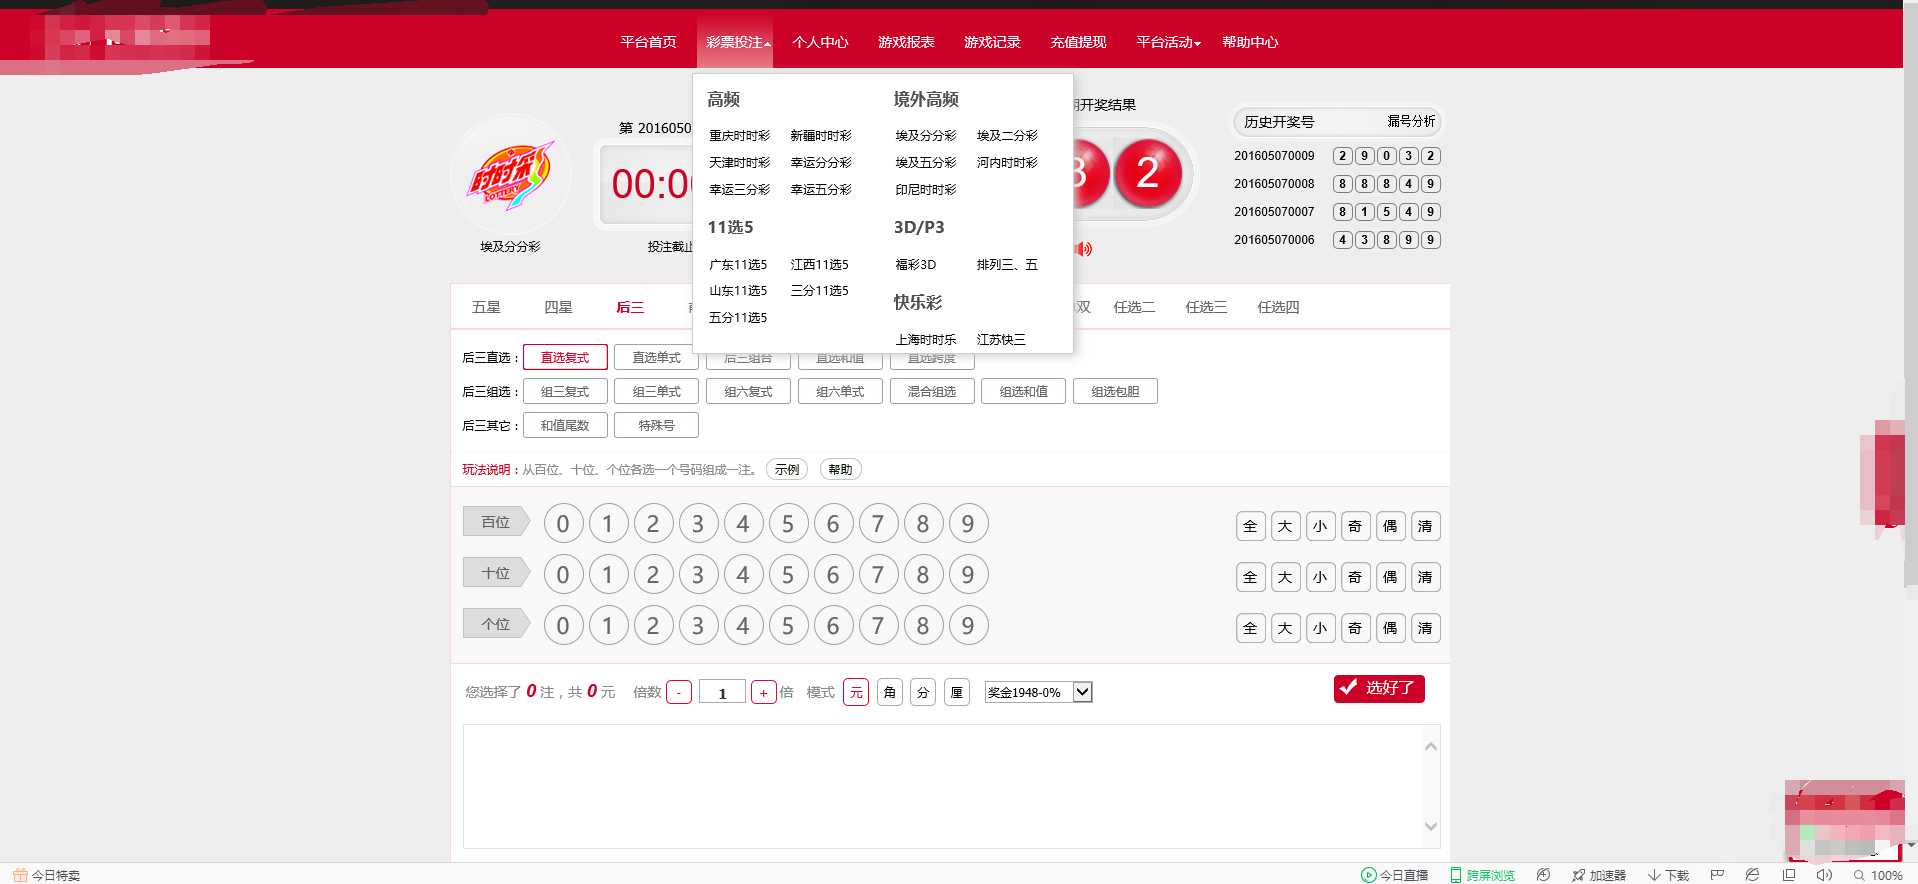Go to 平台首页 in navigation
Screen dimensions: 1918x884
(648, 42)
